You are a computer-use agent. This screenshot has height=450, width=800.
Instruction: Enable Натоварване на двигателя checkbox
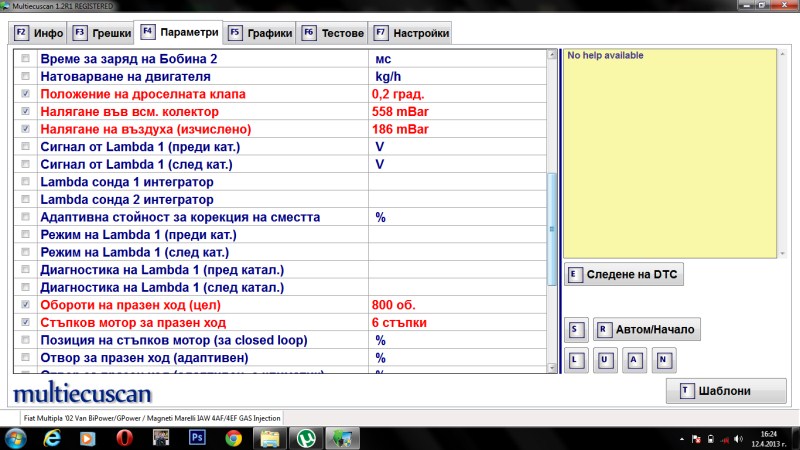point(26,76)
